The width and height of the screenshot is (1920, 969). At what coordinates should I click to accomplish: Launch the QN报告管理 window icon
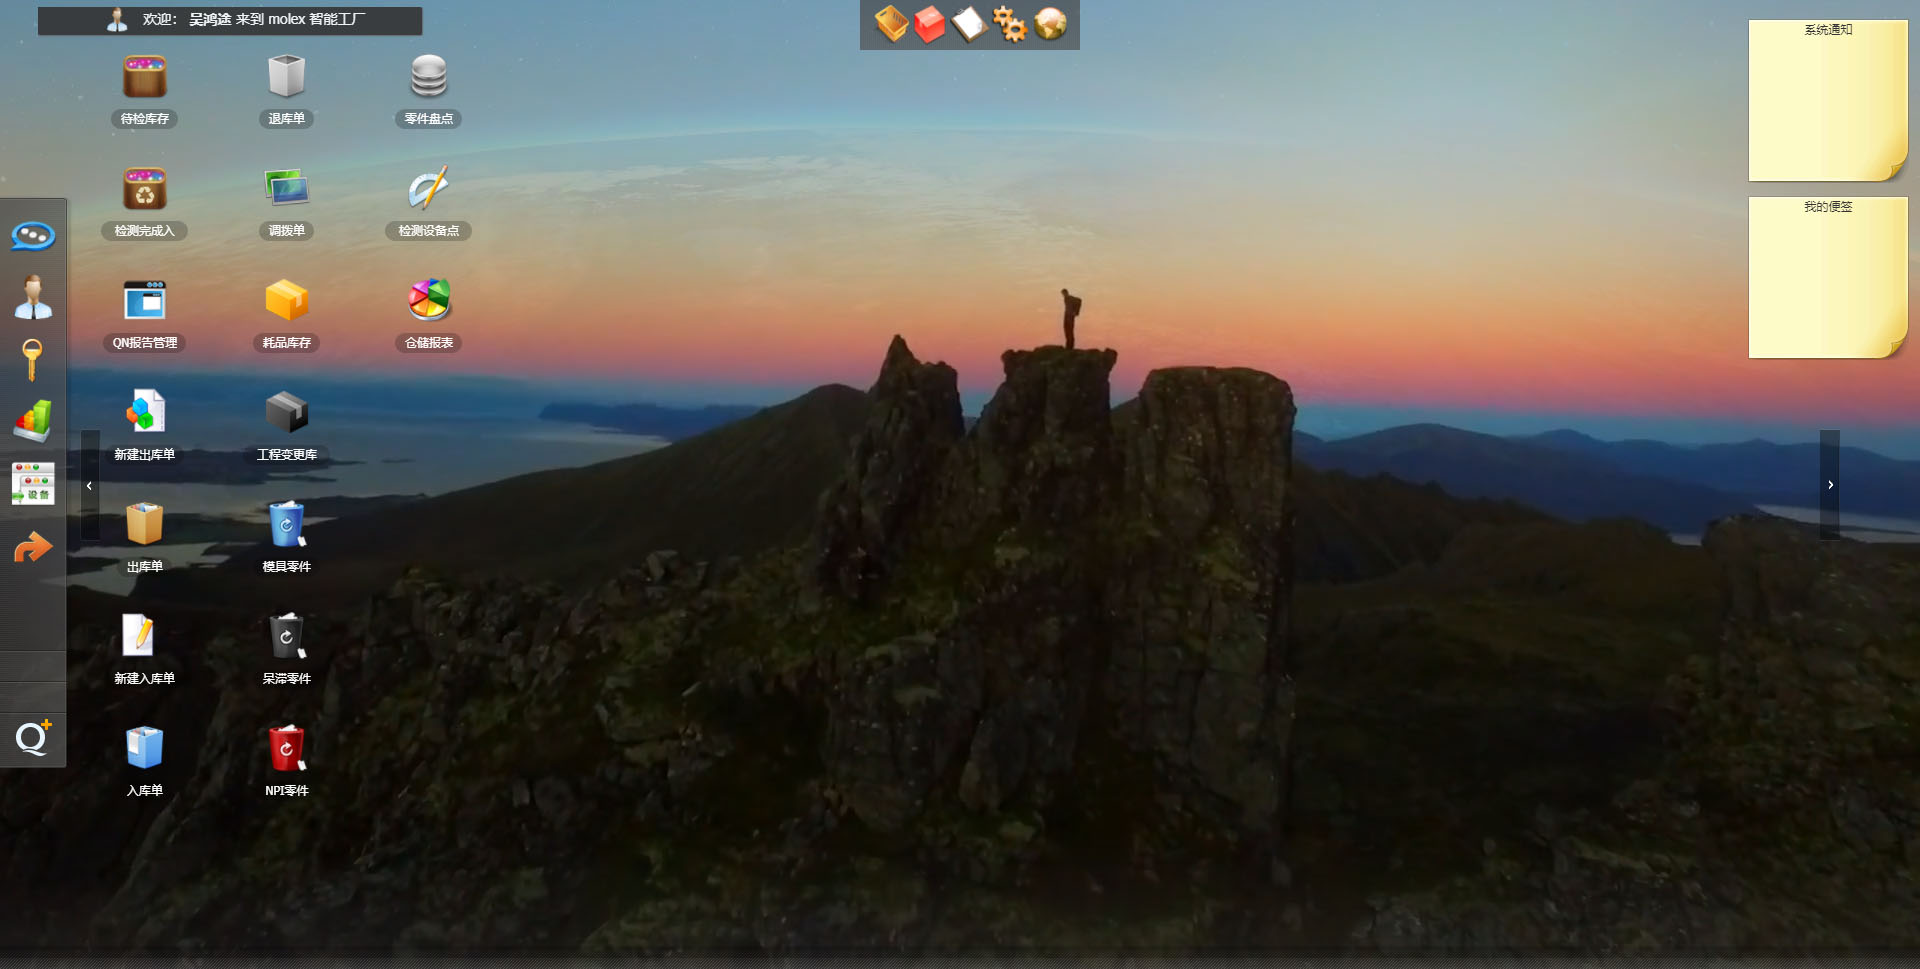point(145,301)
